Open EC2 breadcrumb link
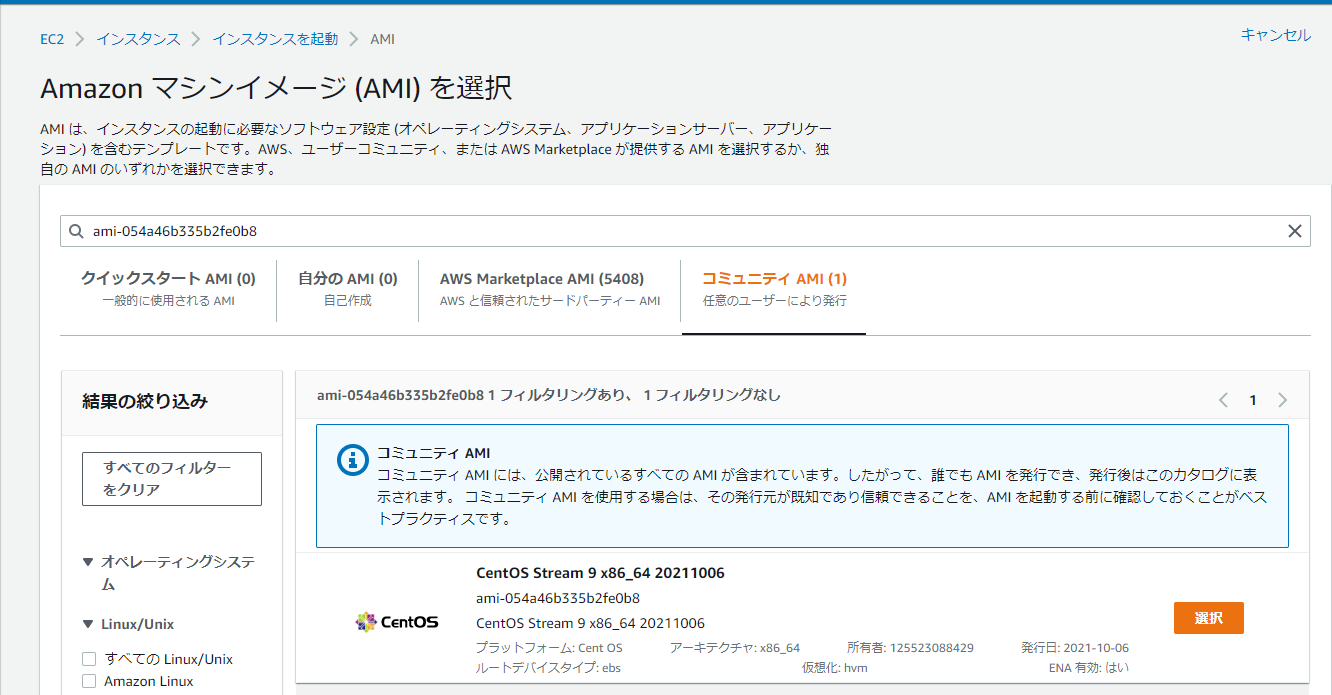 pos(51,39)
